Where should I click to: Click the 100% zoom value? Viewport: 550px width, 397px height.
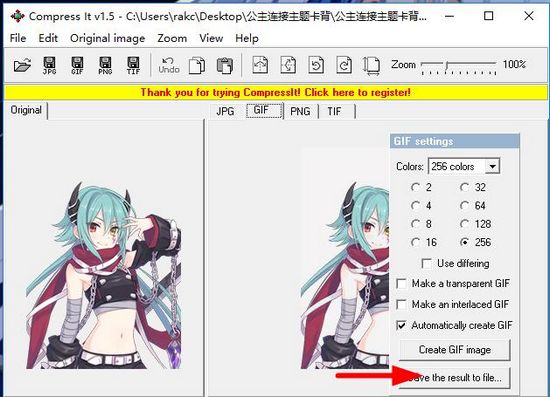coord(514,65)
